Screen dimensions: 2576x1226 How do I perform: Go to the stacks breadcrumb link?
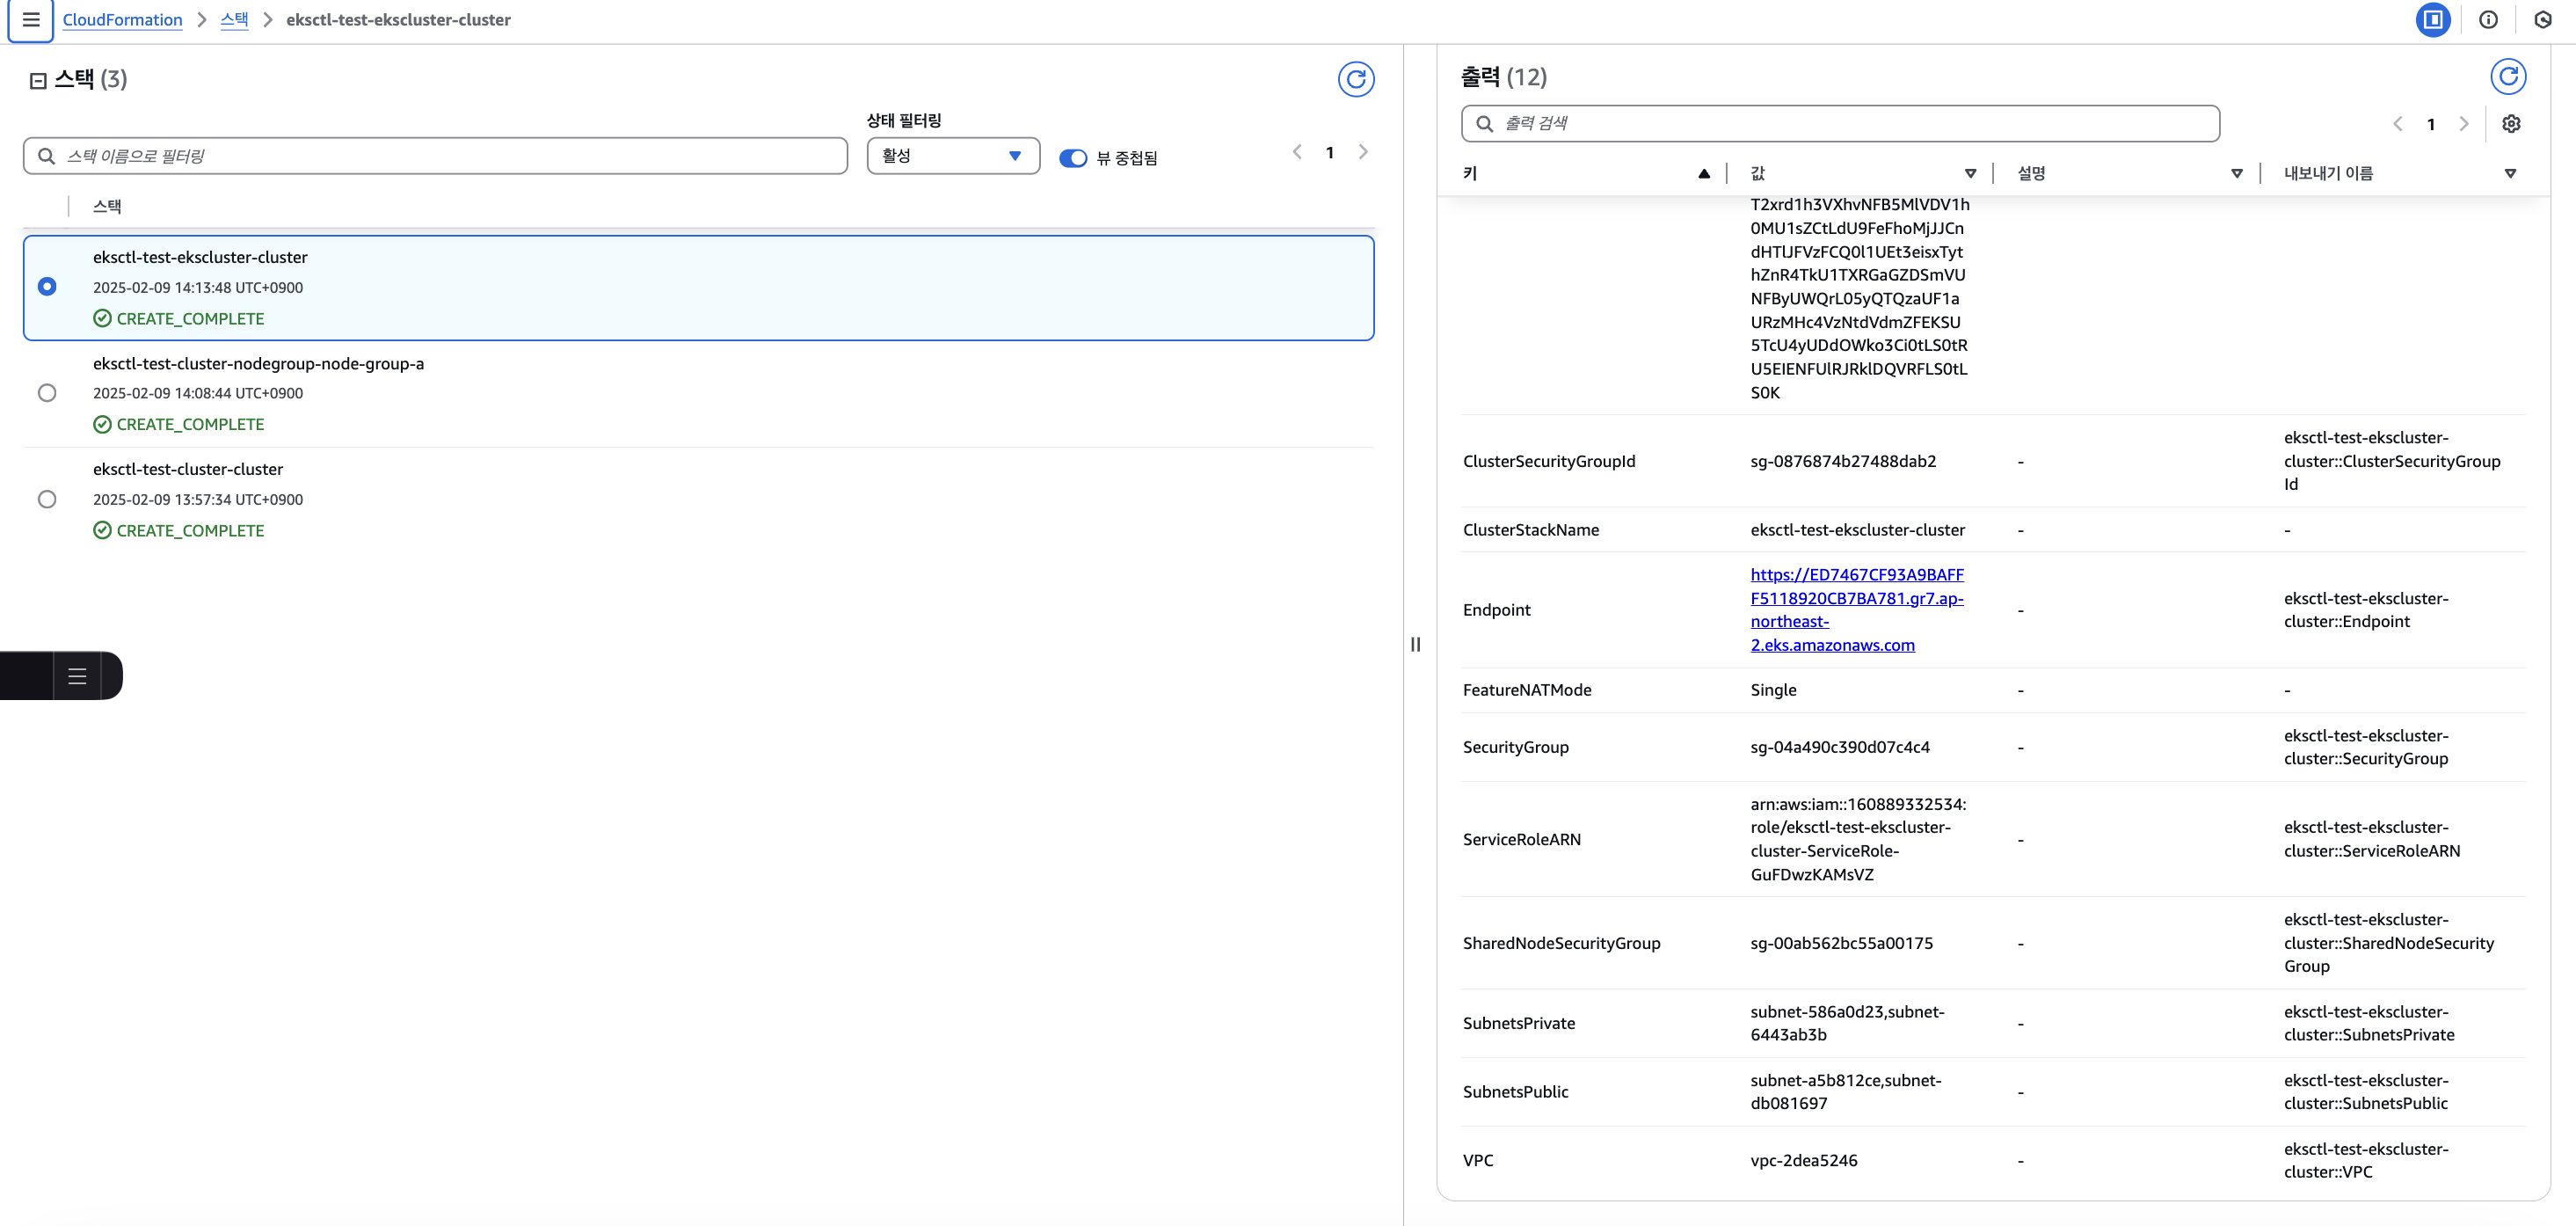click(x=234, y=20)
